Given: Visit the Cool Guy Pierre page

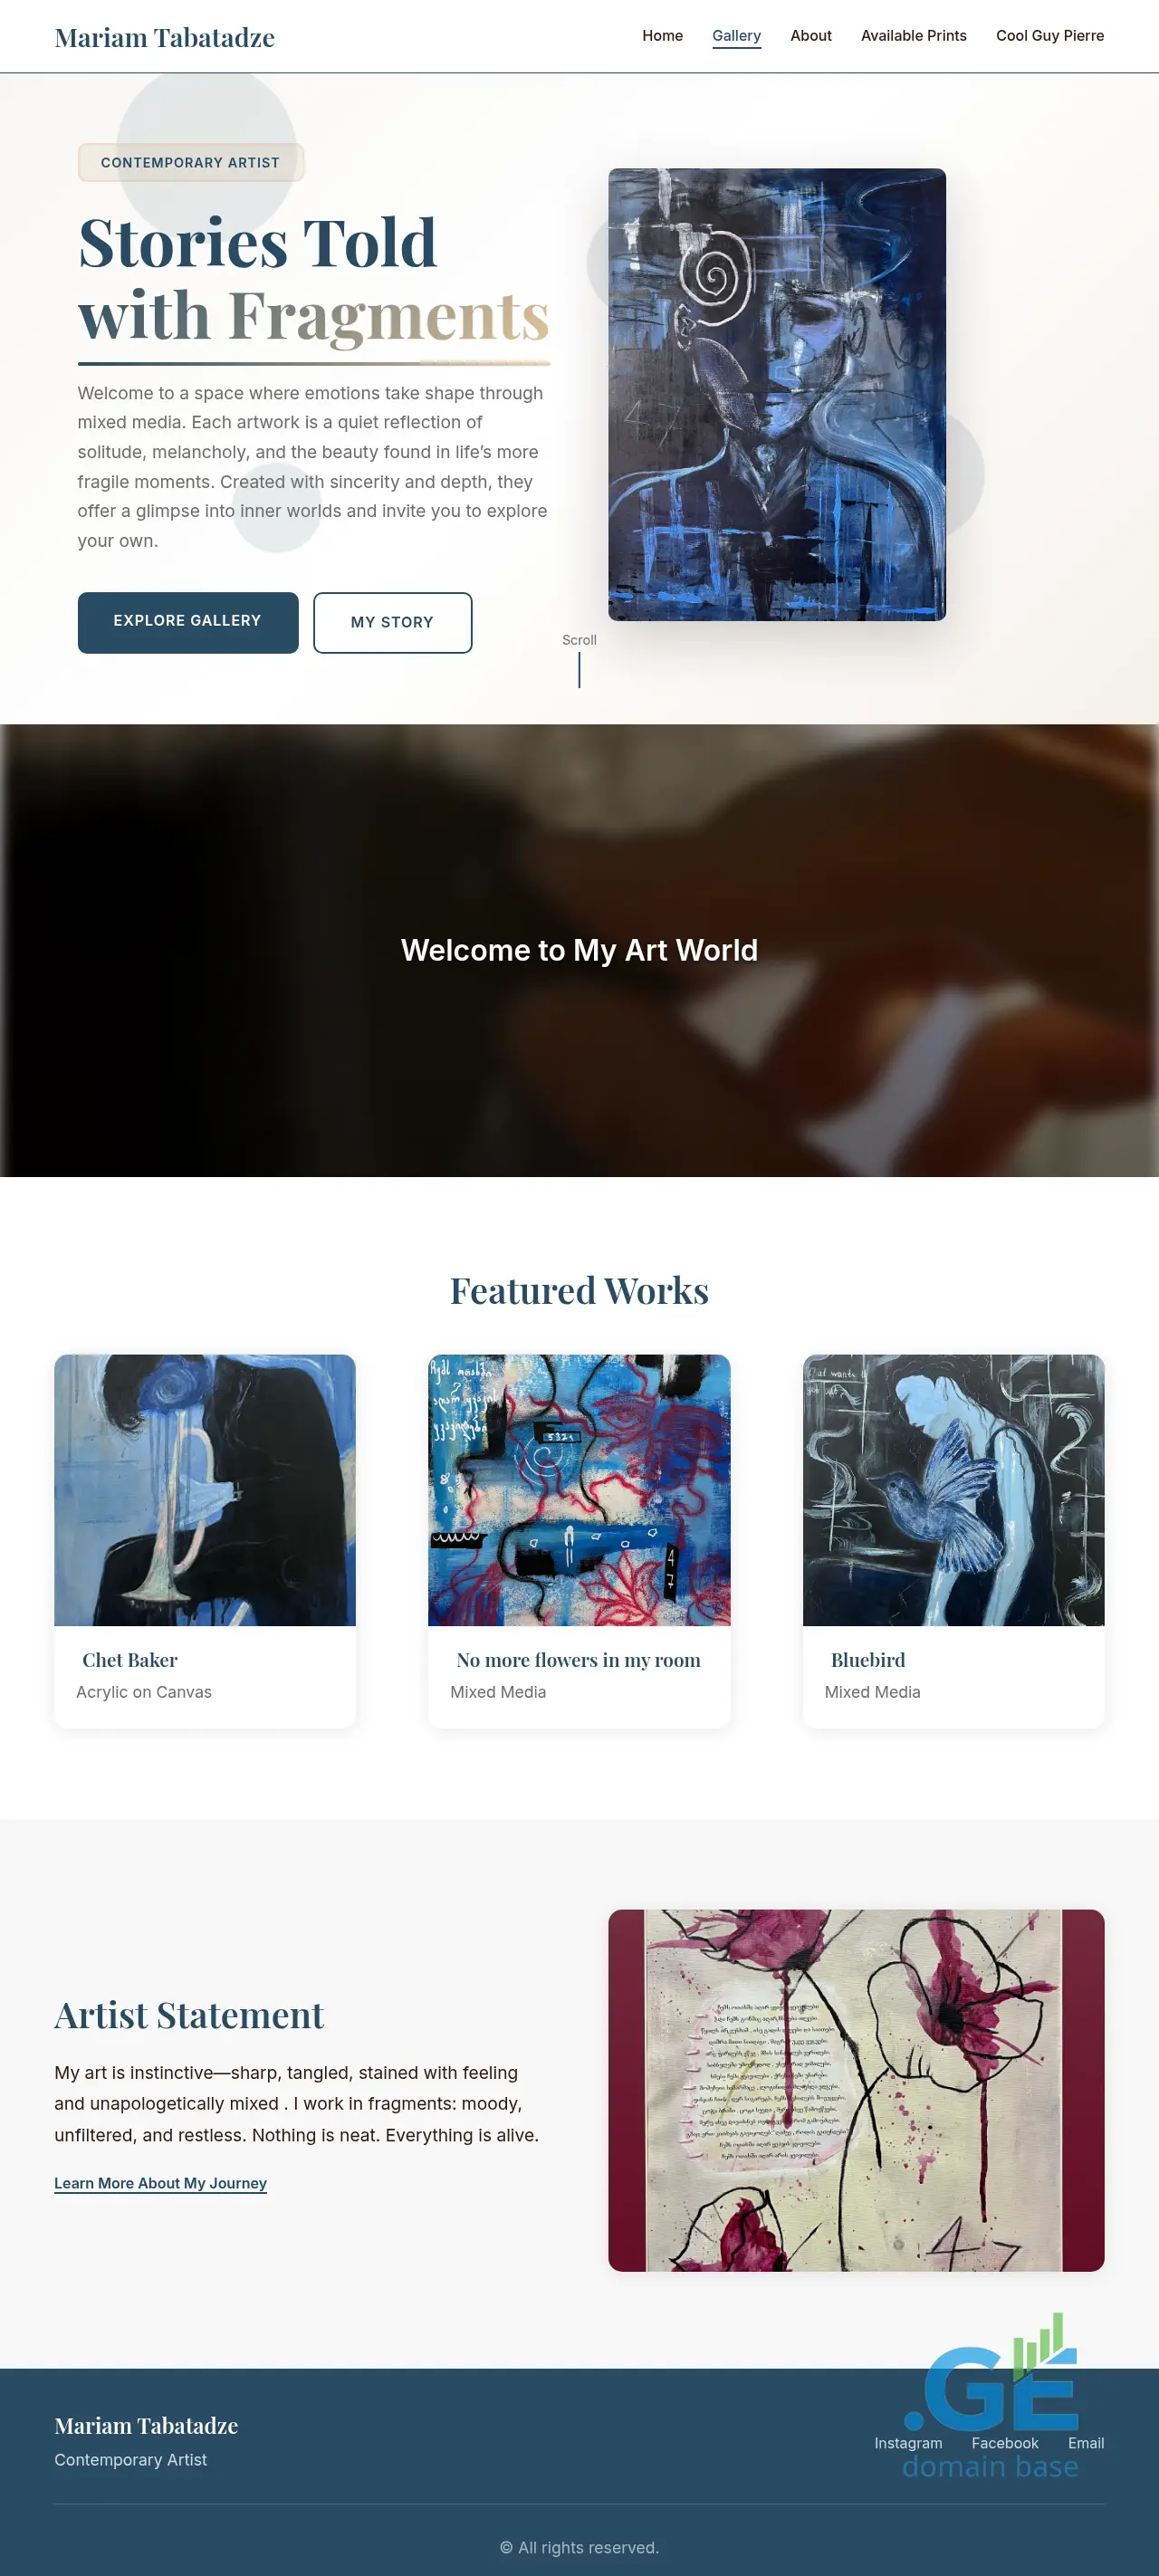Looking at the screenshot, I should (1050, 36).
